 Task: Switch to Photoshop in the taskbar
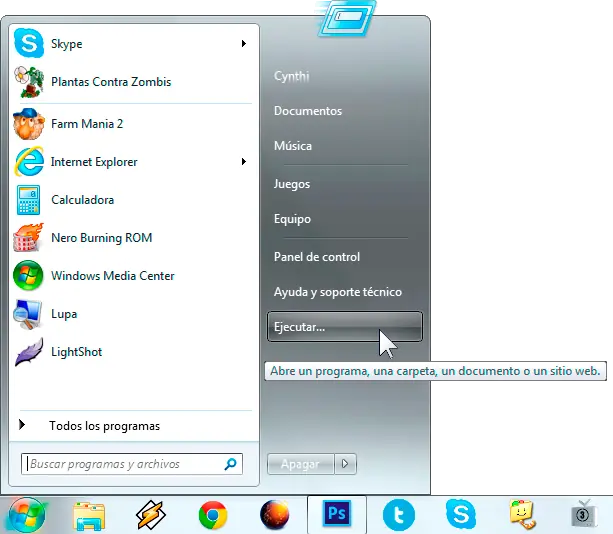[337, 513]
